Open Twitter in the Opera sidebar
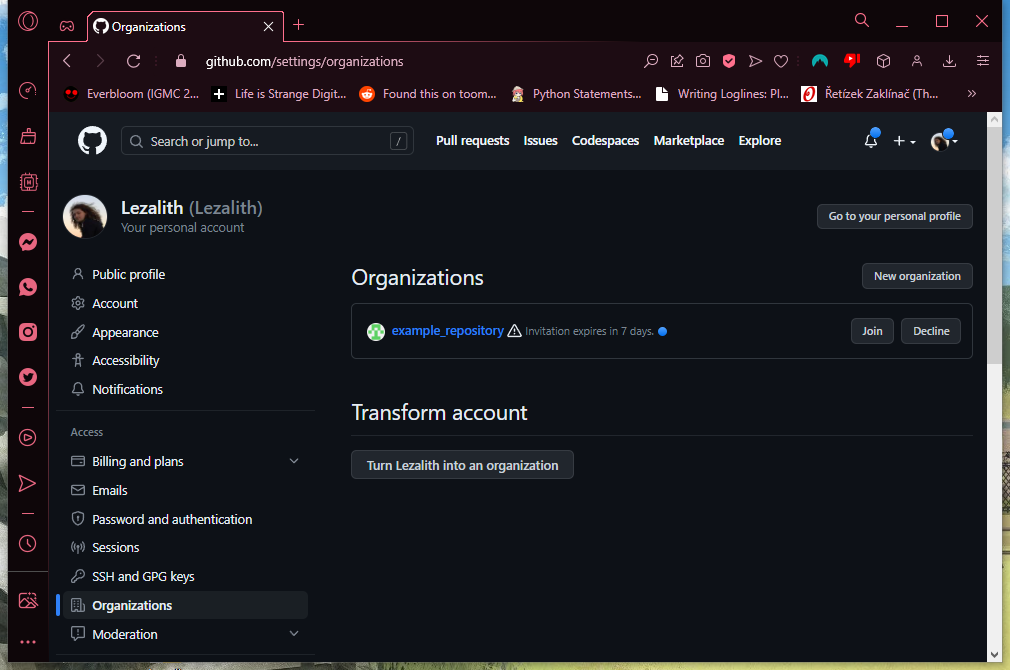The image size is (1010, 670). click(28, 377)
